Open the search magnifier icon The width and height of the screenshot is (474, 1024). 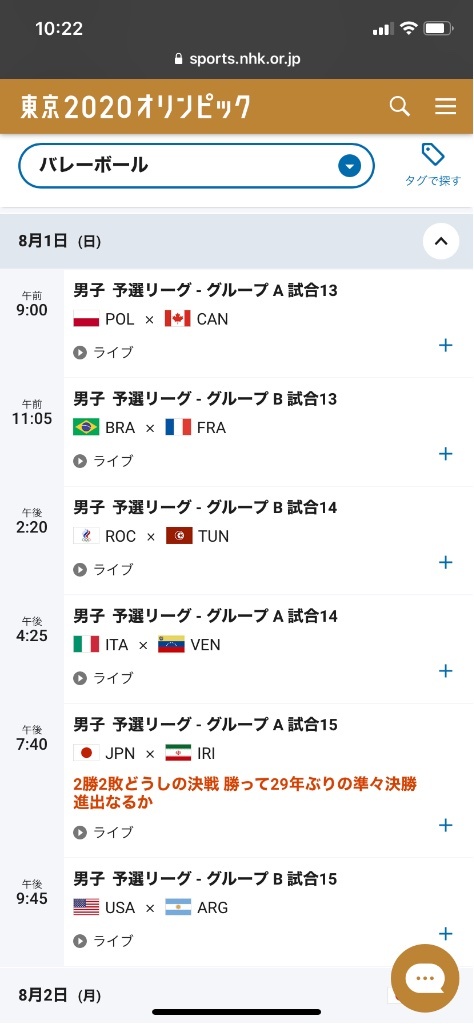pos(400,106)
